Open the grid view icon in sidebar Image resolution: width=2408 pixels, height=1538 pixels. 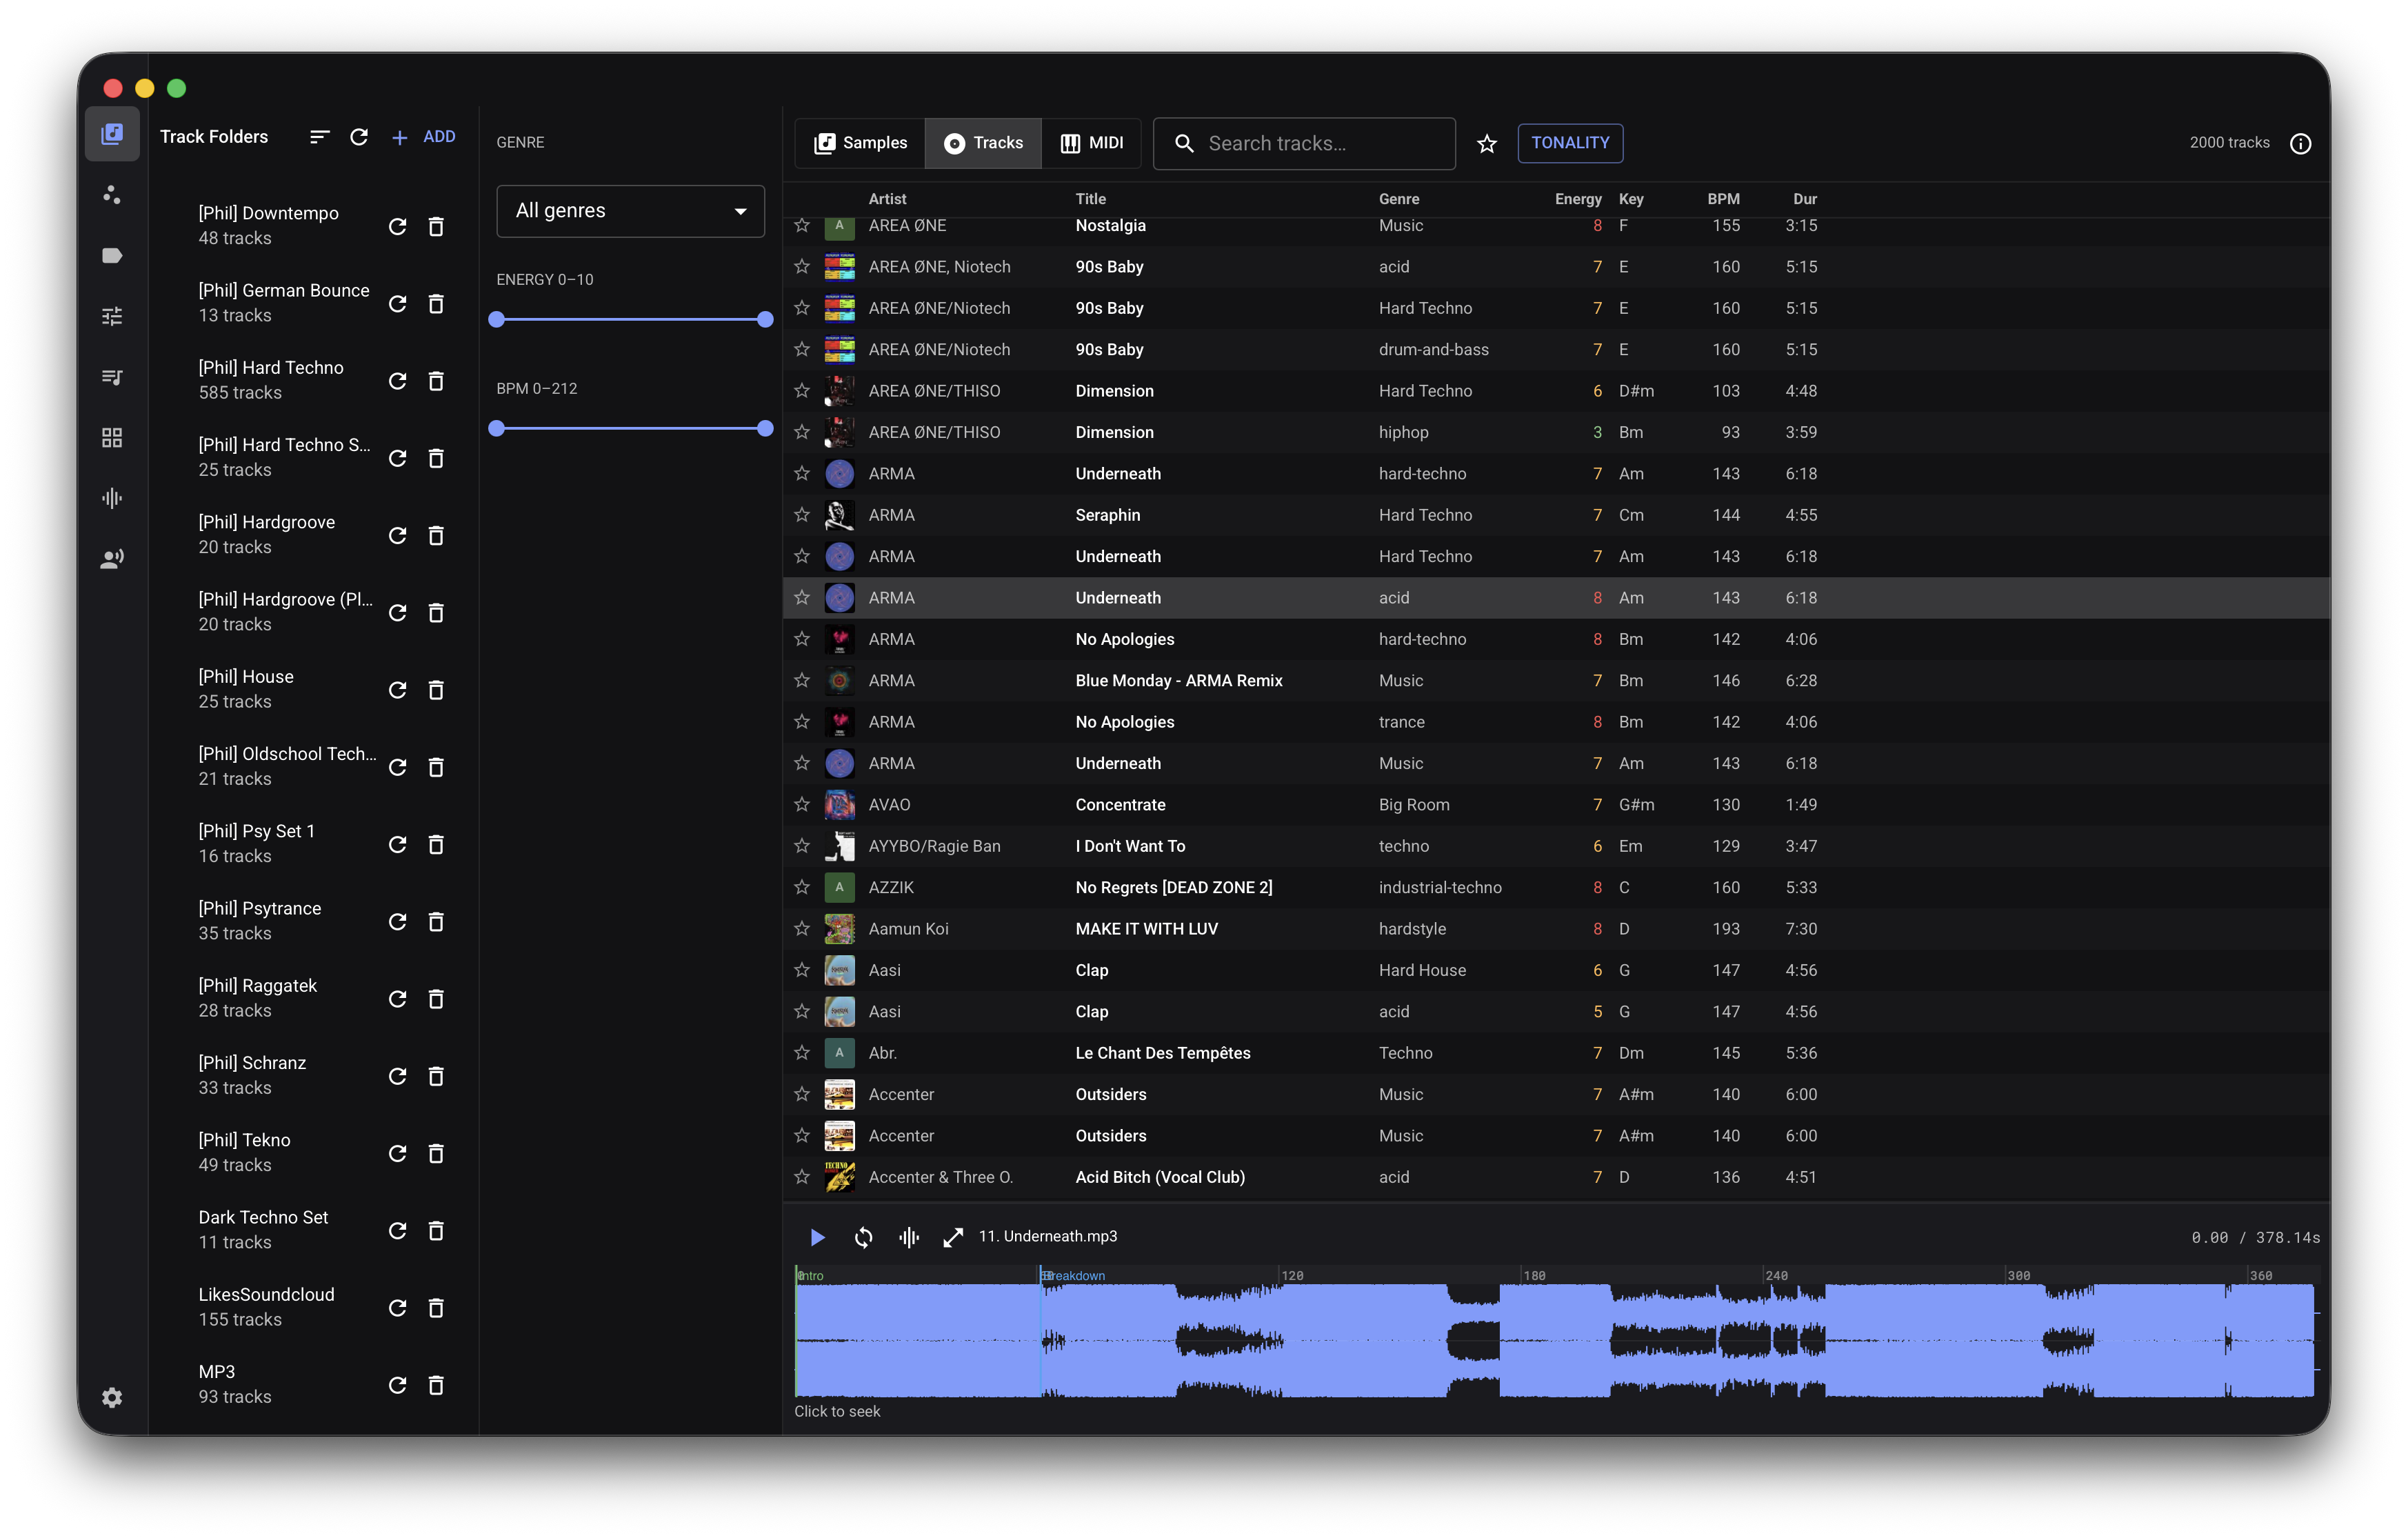(112, 438)
